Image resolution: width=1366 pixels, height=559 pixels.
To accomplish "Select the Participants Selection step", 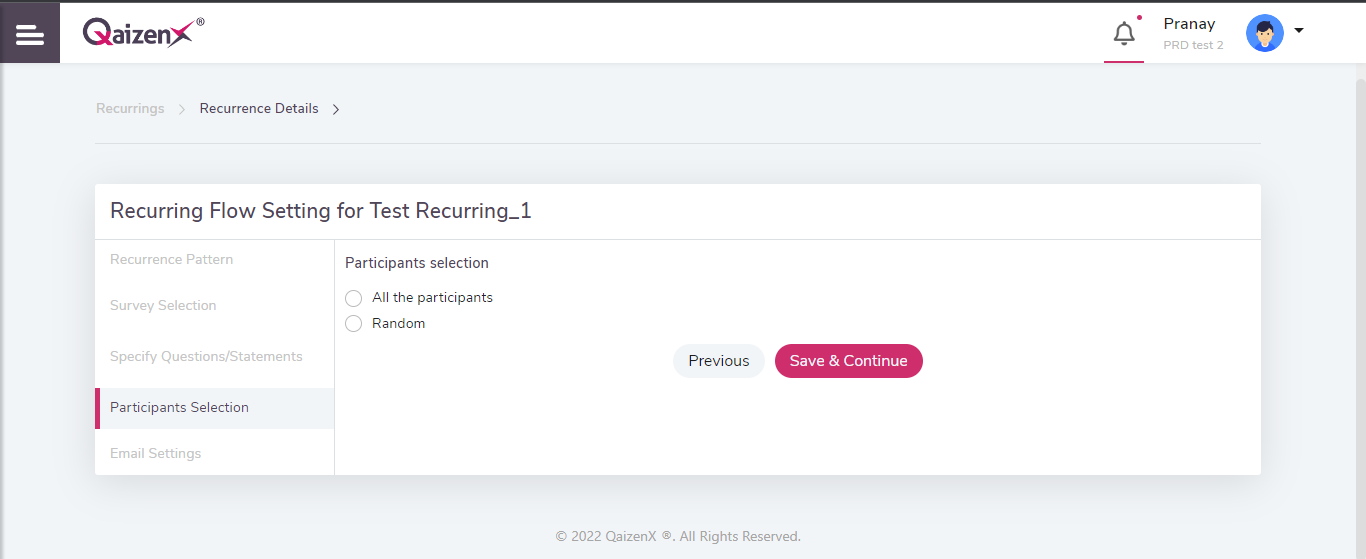I will (x=179, y=407).
